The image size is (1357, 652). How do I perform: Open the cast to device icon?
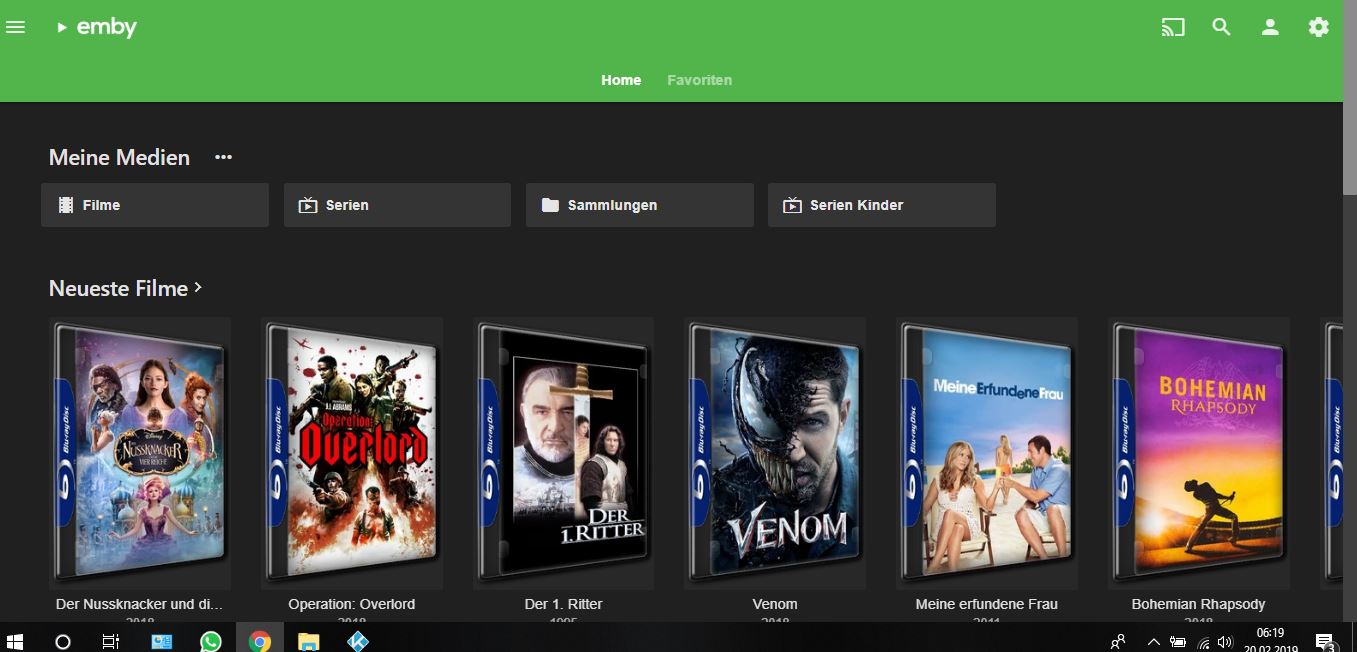pos(1173,27)
